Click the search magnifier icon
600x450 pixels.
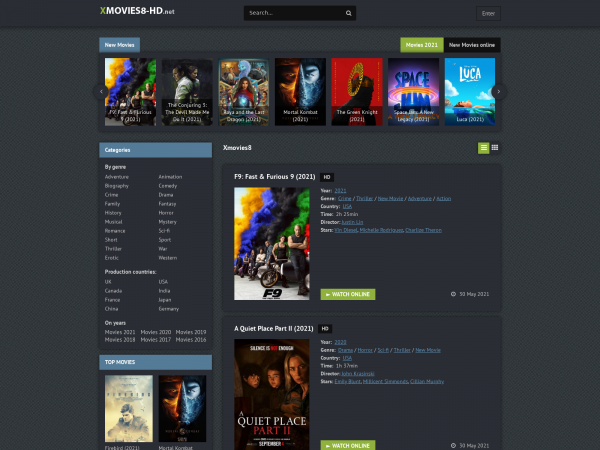349,14
